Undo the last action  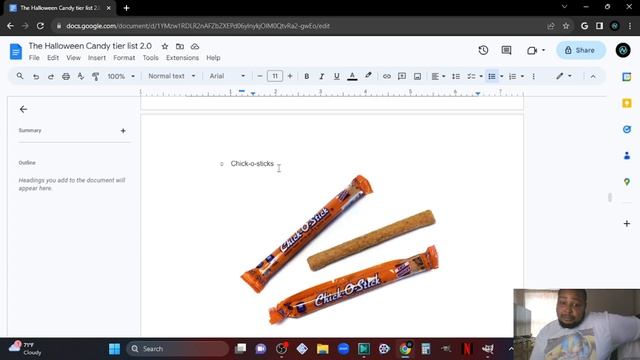(x=36, y=76)
